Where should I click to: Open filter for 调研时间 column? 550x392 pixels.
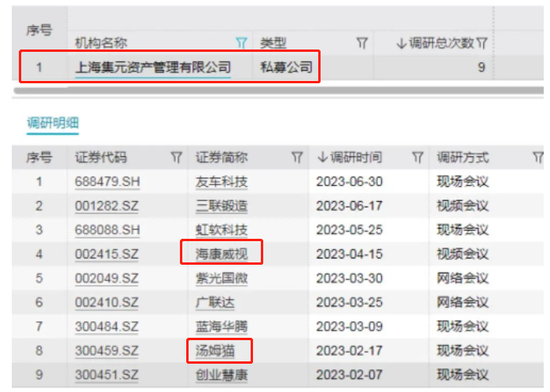click(417, 157)
